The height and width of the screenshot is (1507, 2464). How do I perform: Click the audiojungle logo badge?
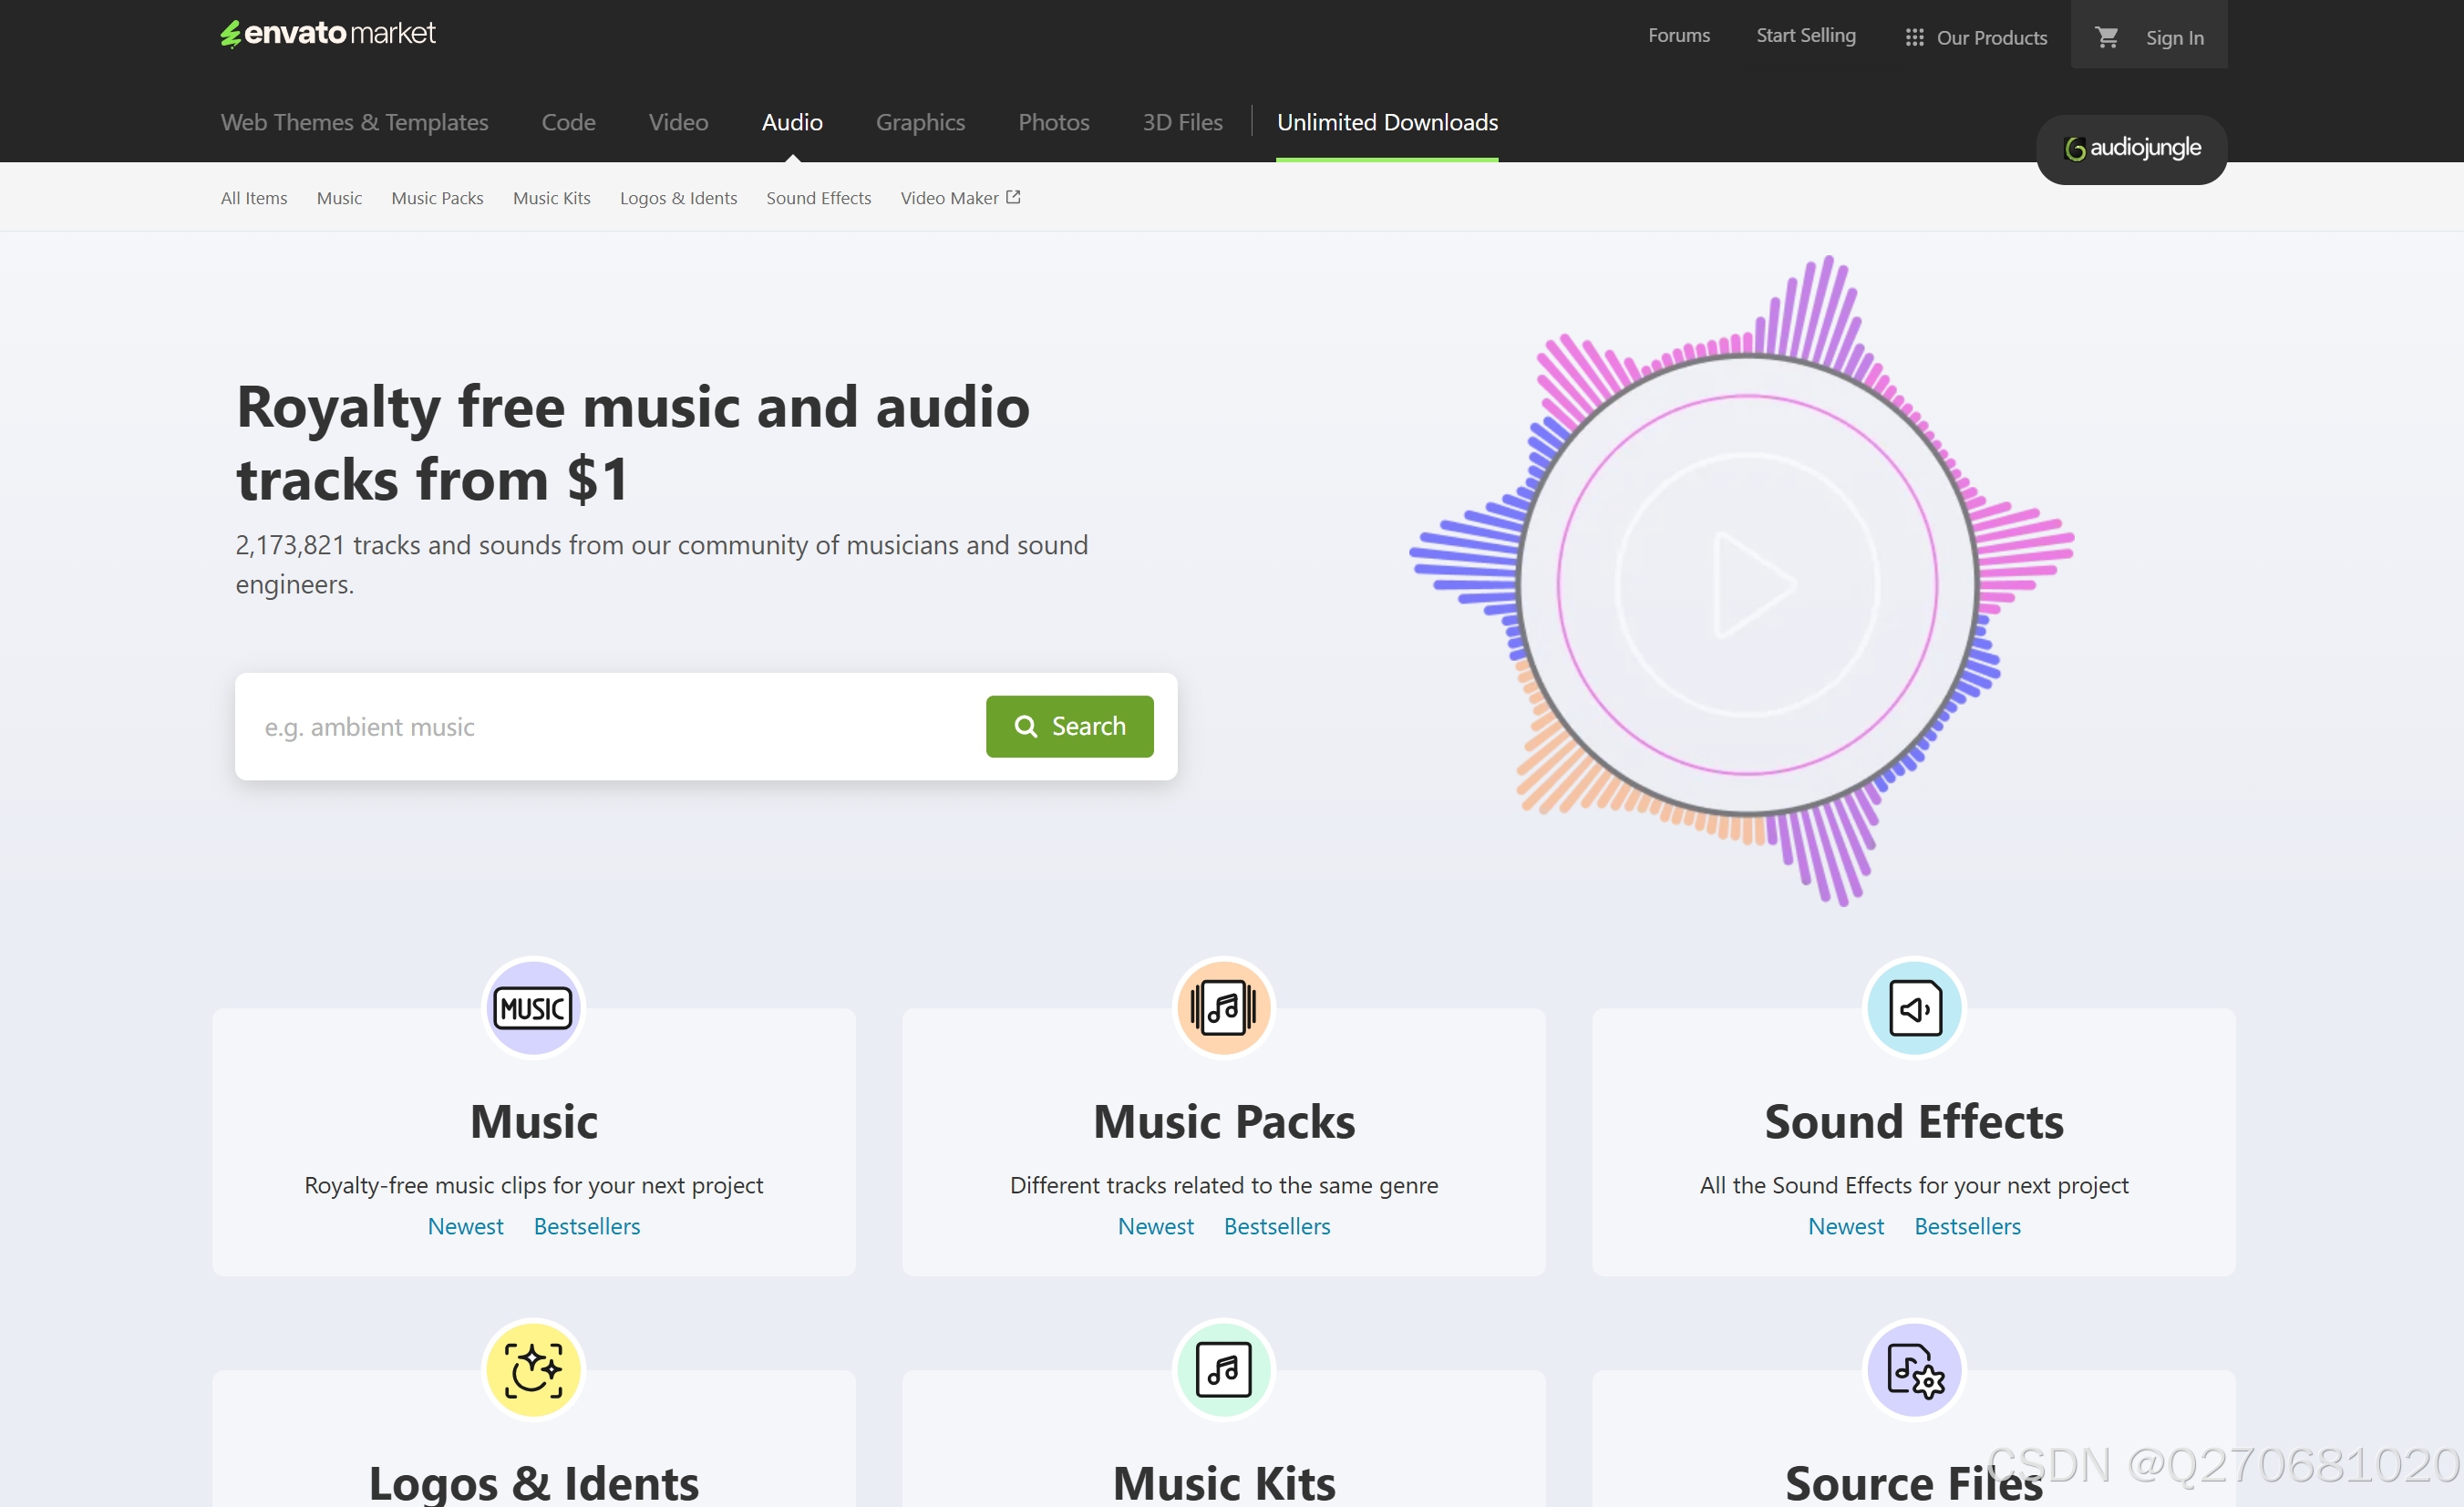(x=2131, y=148)
